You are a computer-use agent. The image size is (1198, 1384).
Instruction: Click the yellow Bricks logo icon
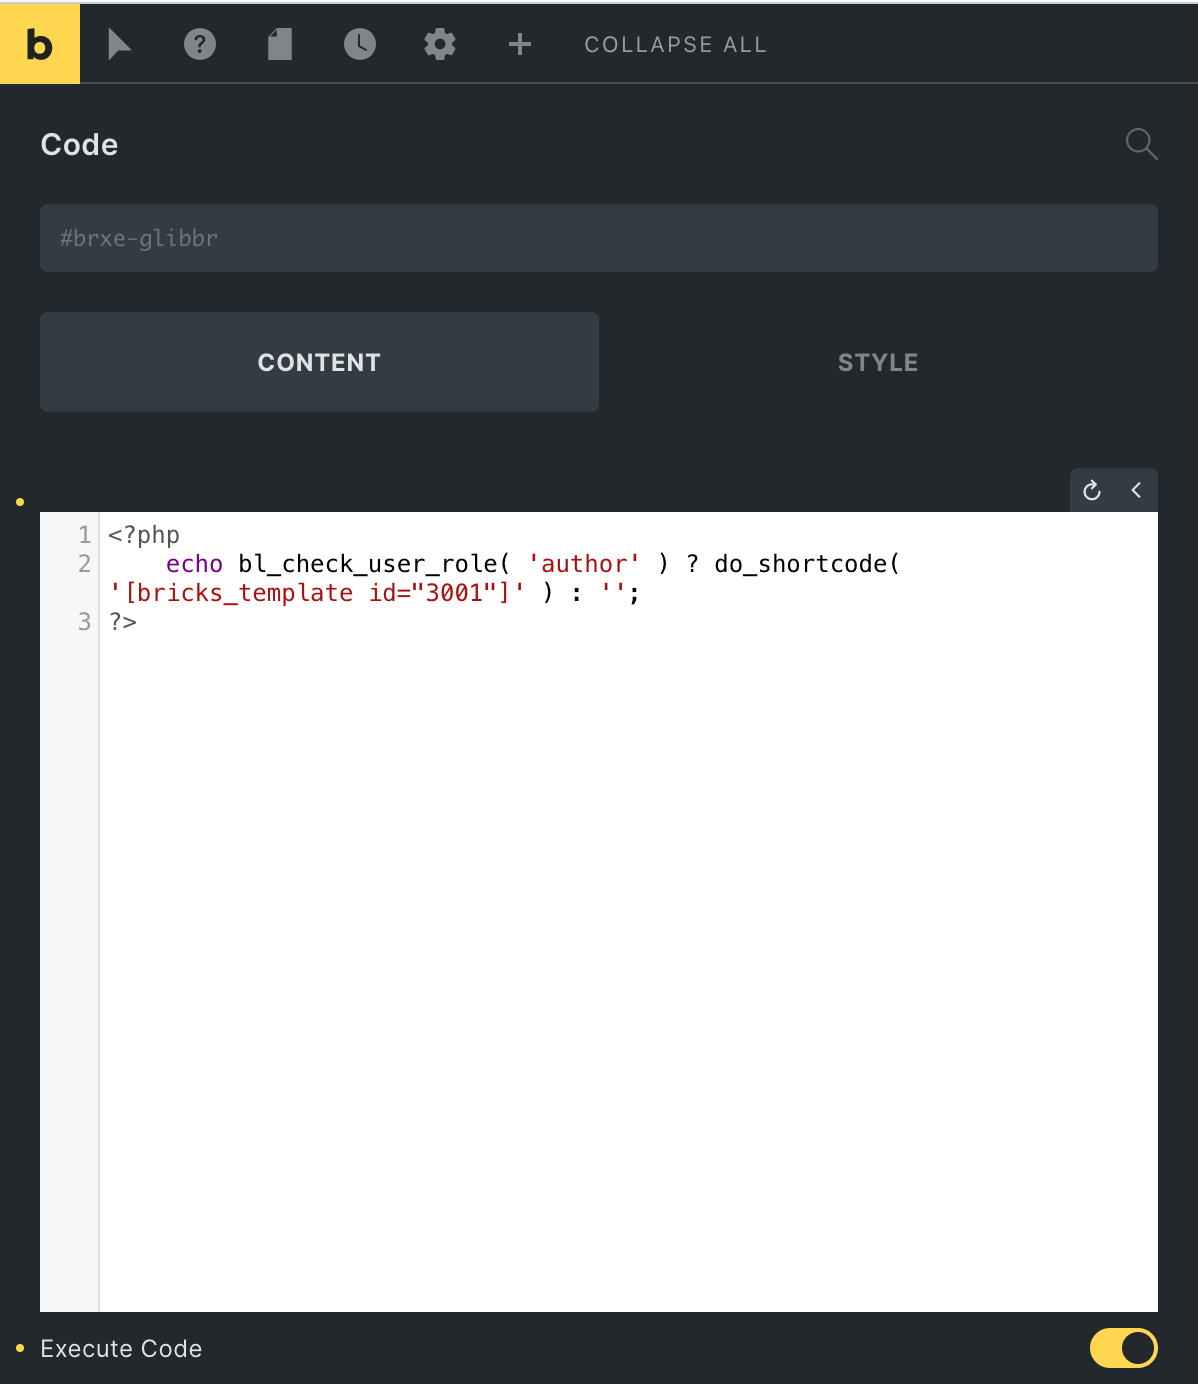pyautogui.click(x=40, y=44)
